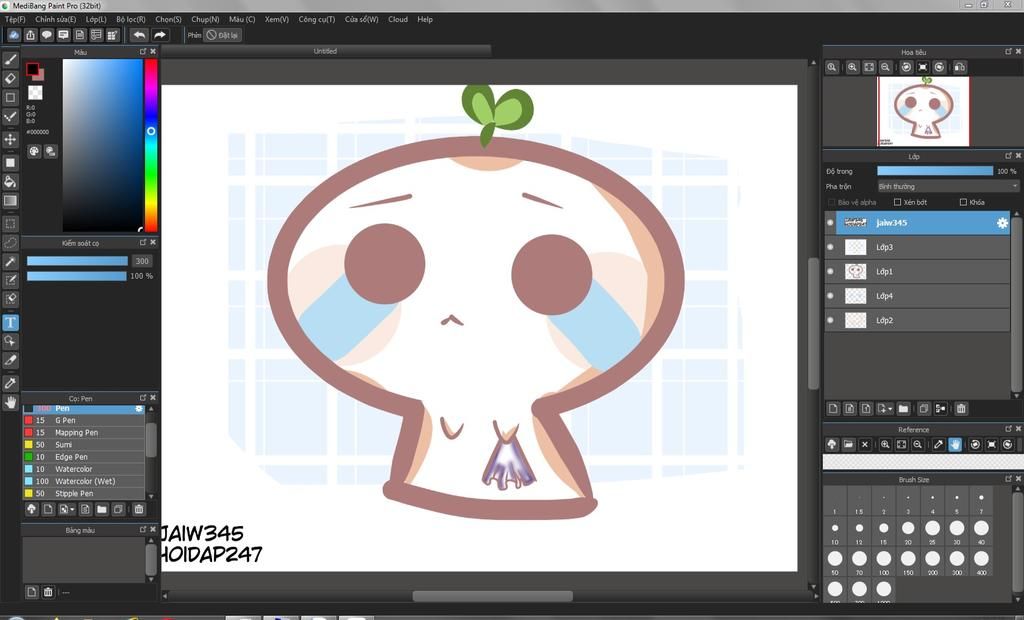Open the Tệp(F) menu
Screen dimensions: 1024x620
(x=14, y=20)
